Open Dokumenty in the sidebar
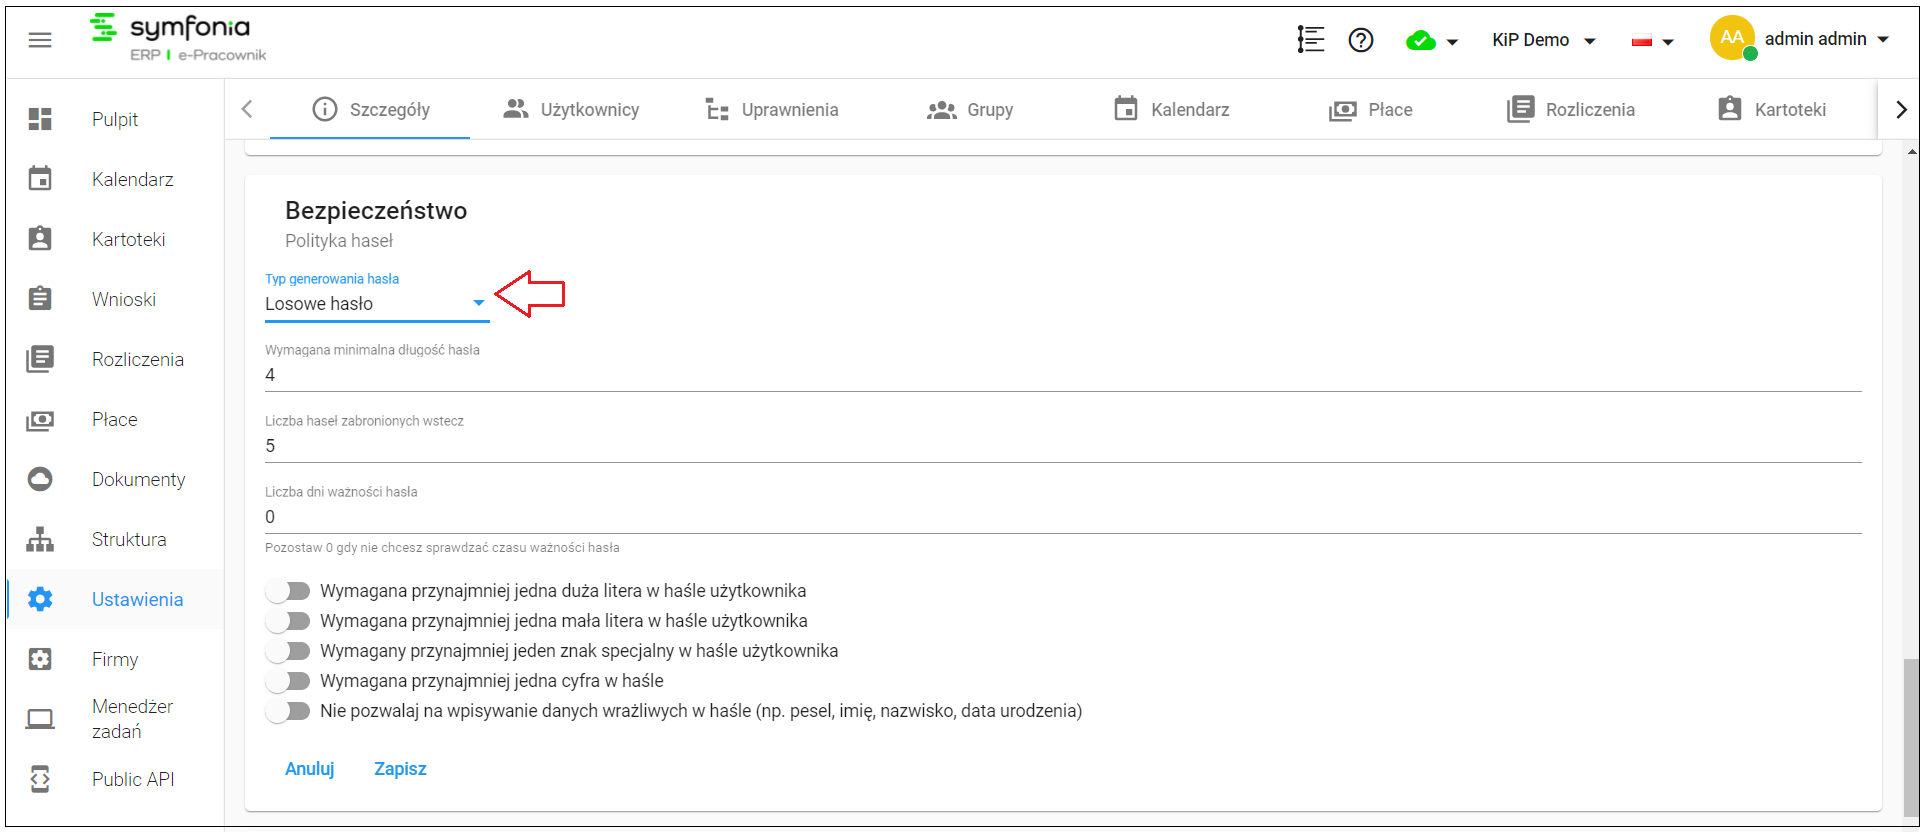This screenshot has width=1927, height=836. coord(115,479)
